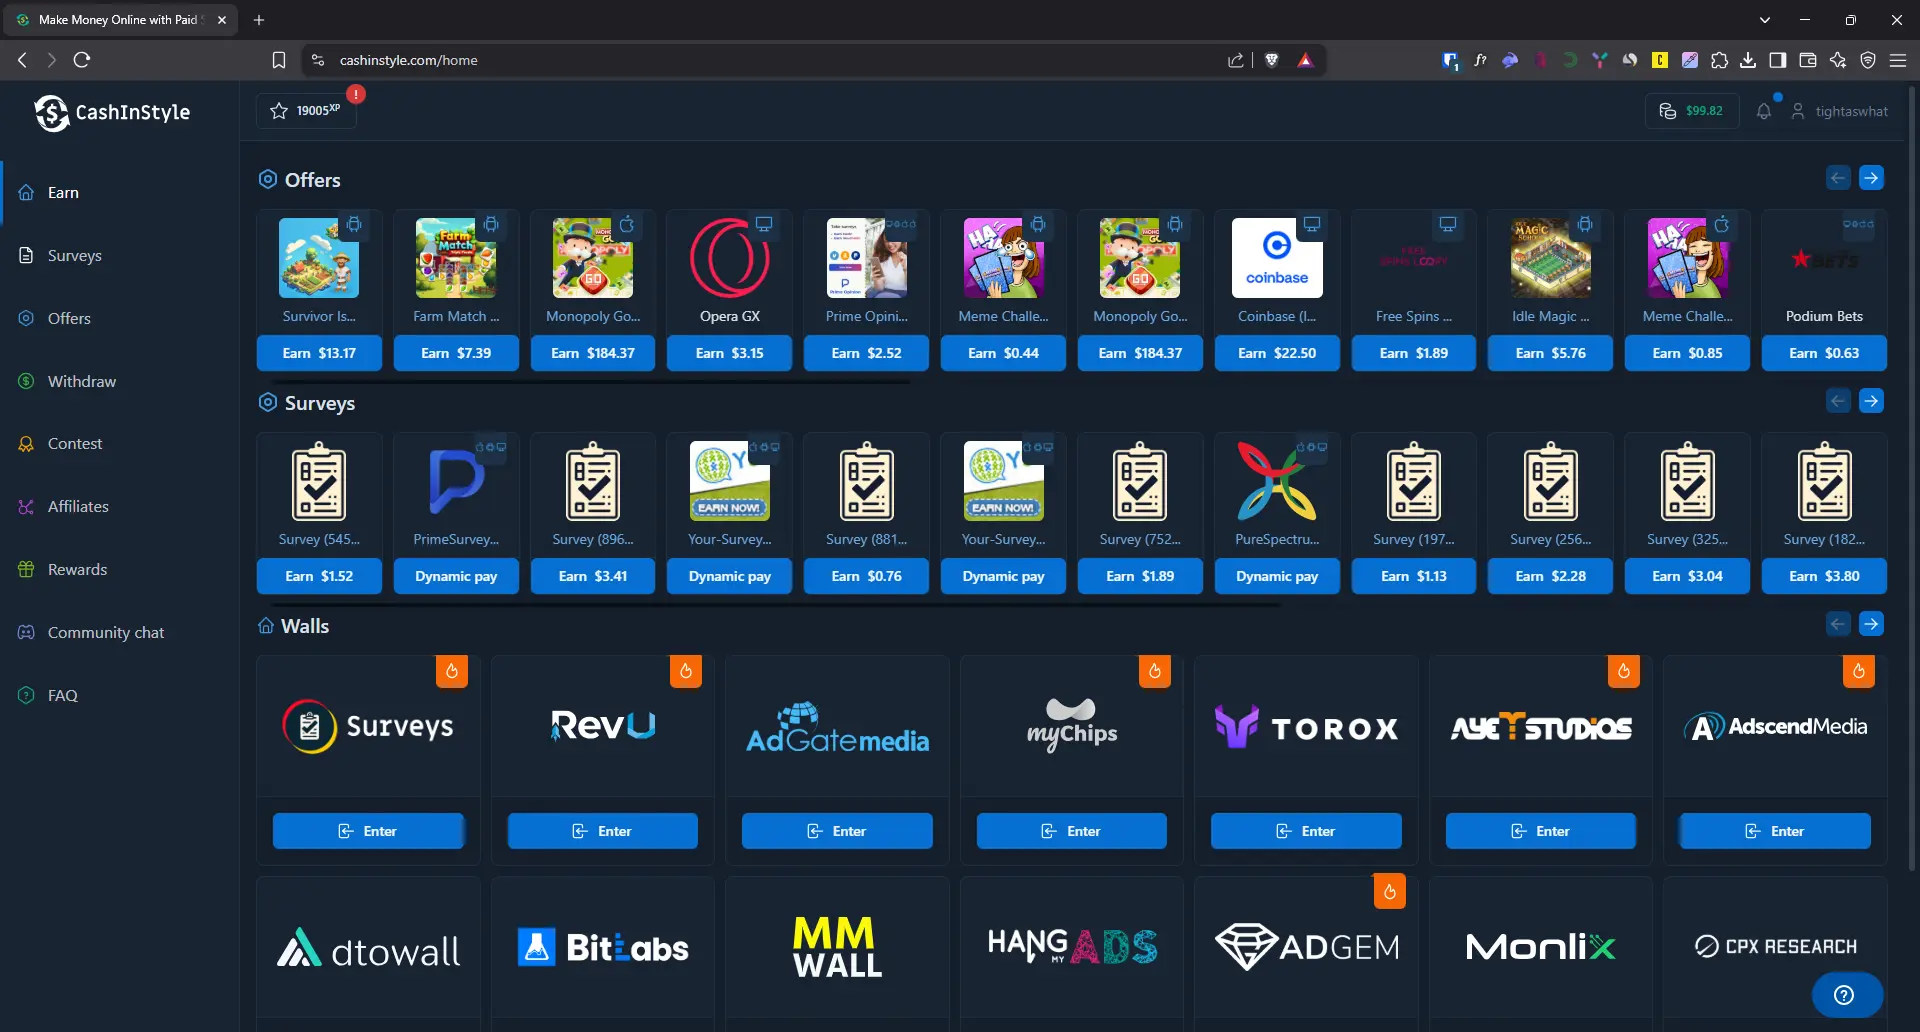The width and height of the screenshot is (1920, 1032).
Task: Open the browser hamburger menu
Action: click(1897, 60)
